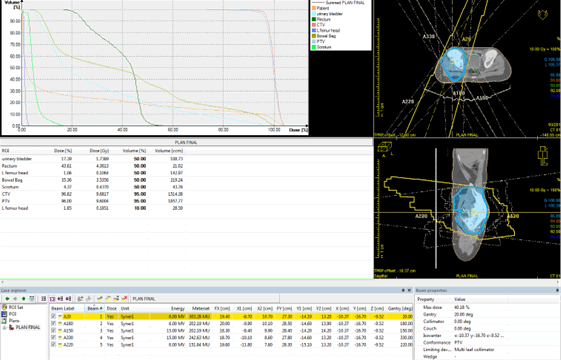The height and width of the screenshot is (360, 561).
Task: Click the Gantry property value 20.00 deg
Action: point(463,314)
